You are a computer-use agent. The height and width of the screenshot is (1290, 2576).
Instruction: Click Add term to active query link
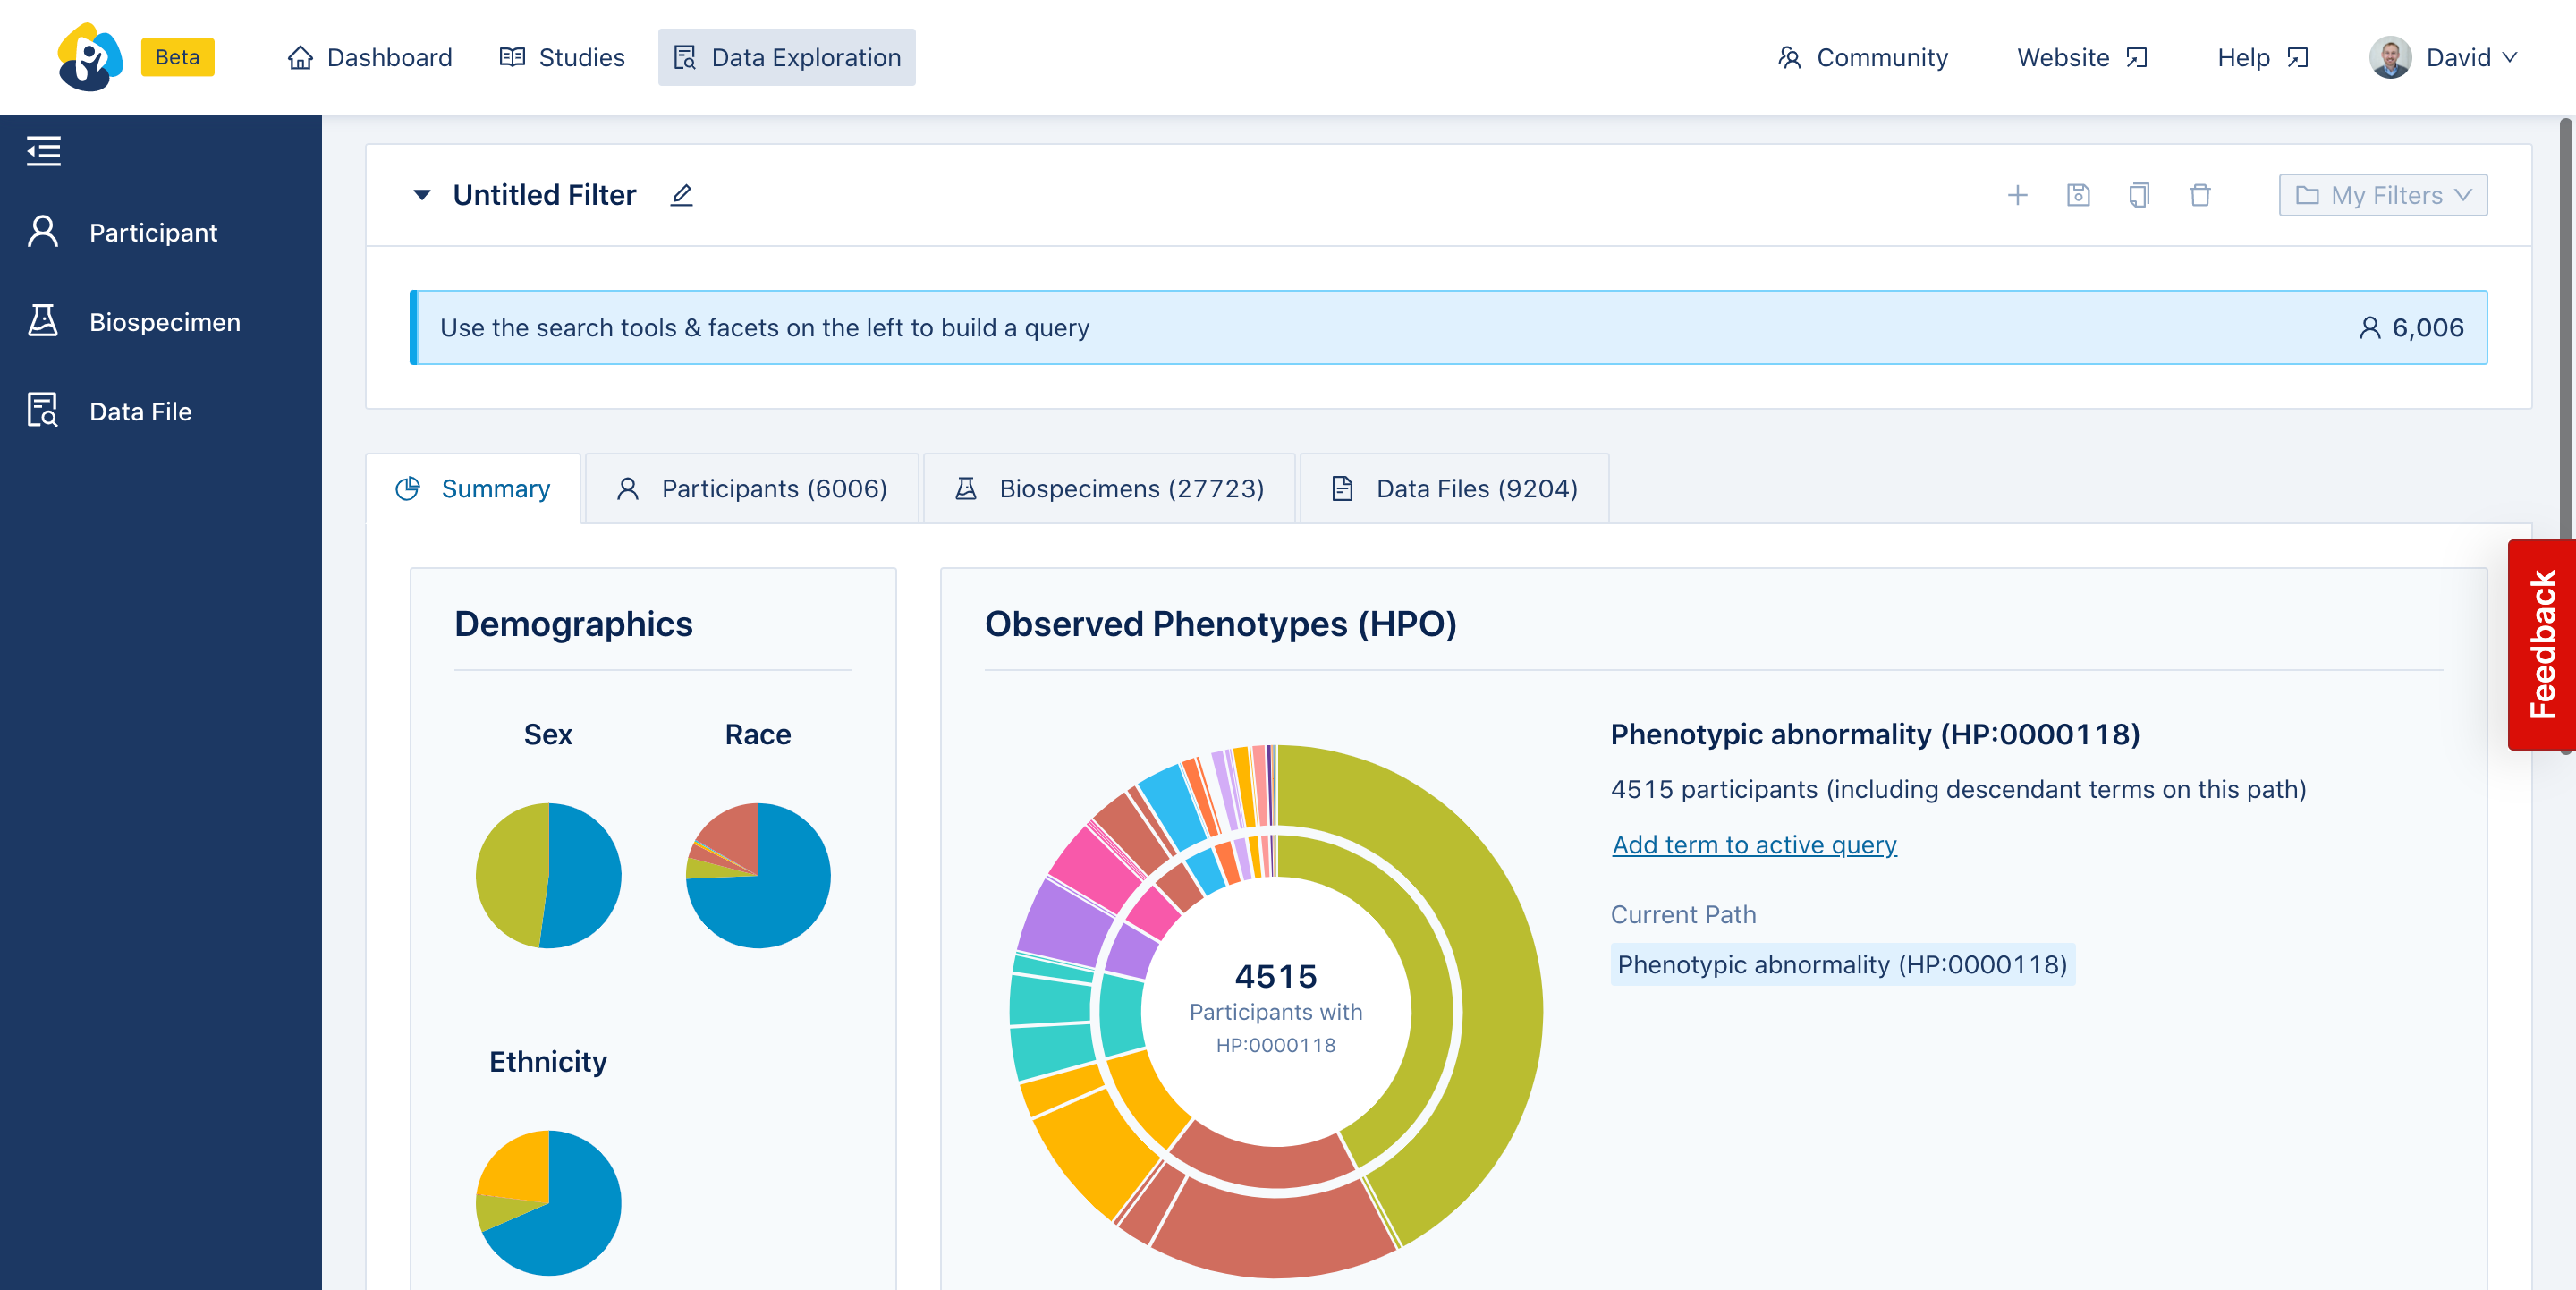pyautogui.click(x=1753, y=844)
